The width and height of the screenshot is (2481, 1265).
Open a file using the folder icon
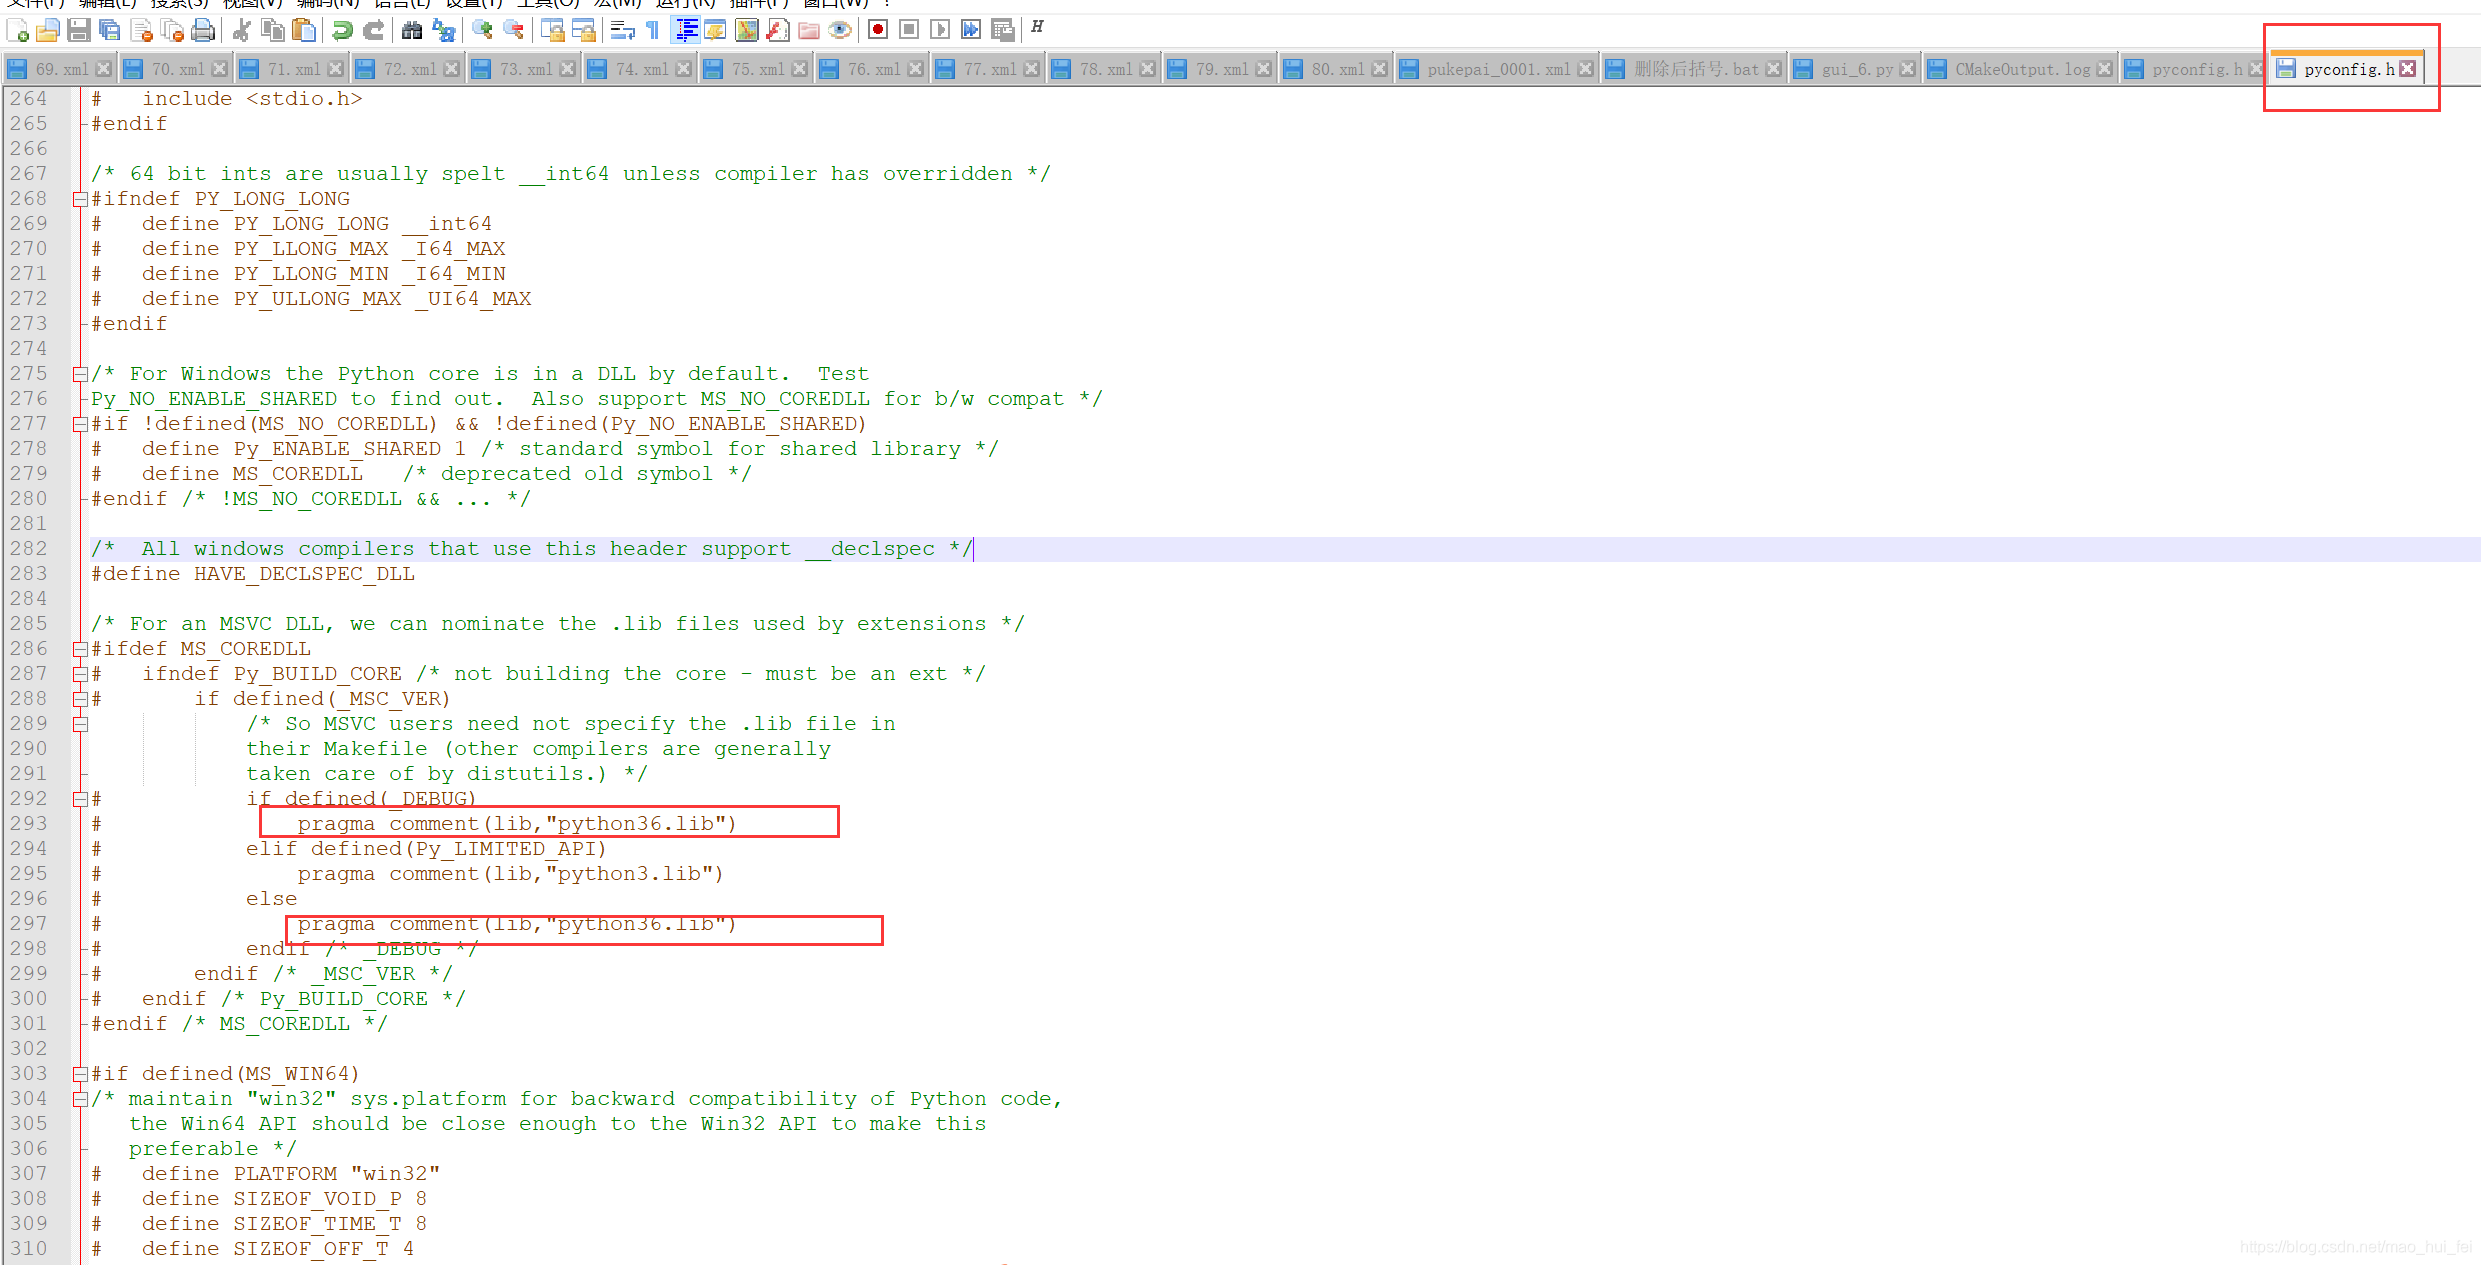(47, 30)
